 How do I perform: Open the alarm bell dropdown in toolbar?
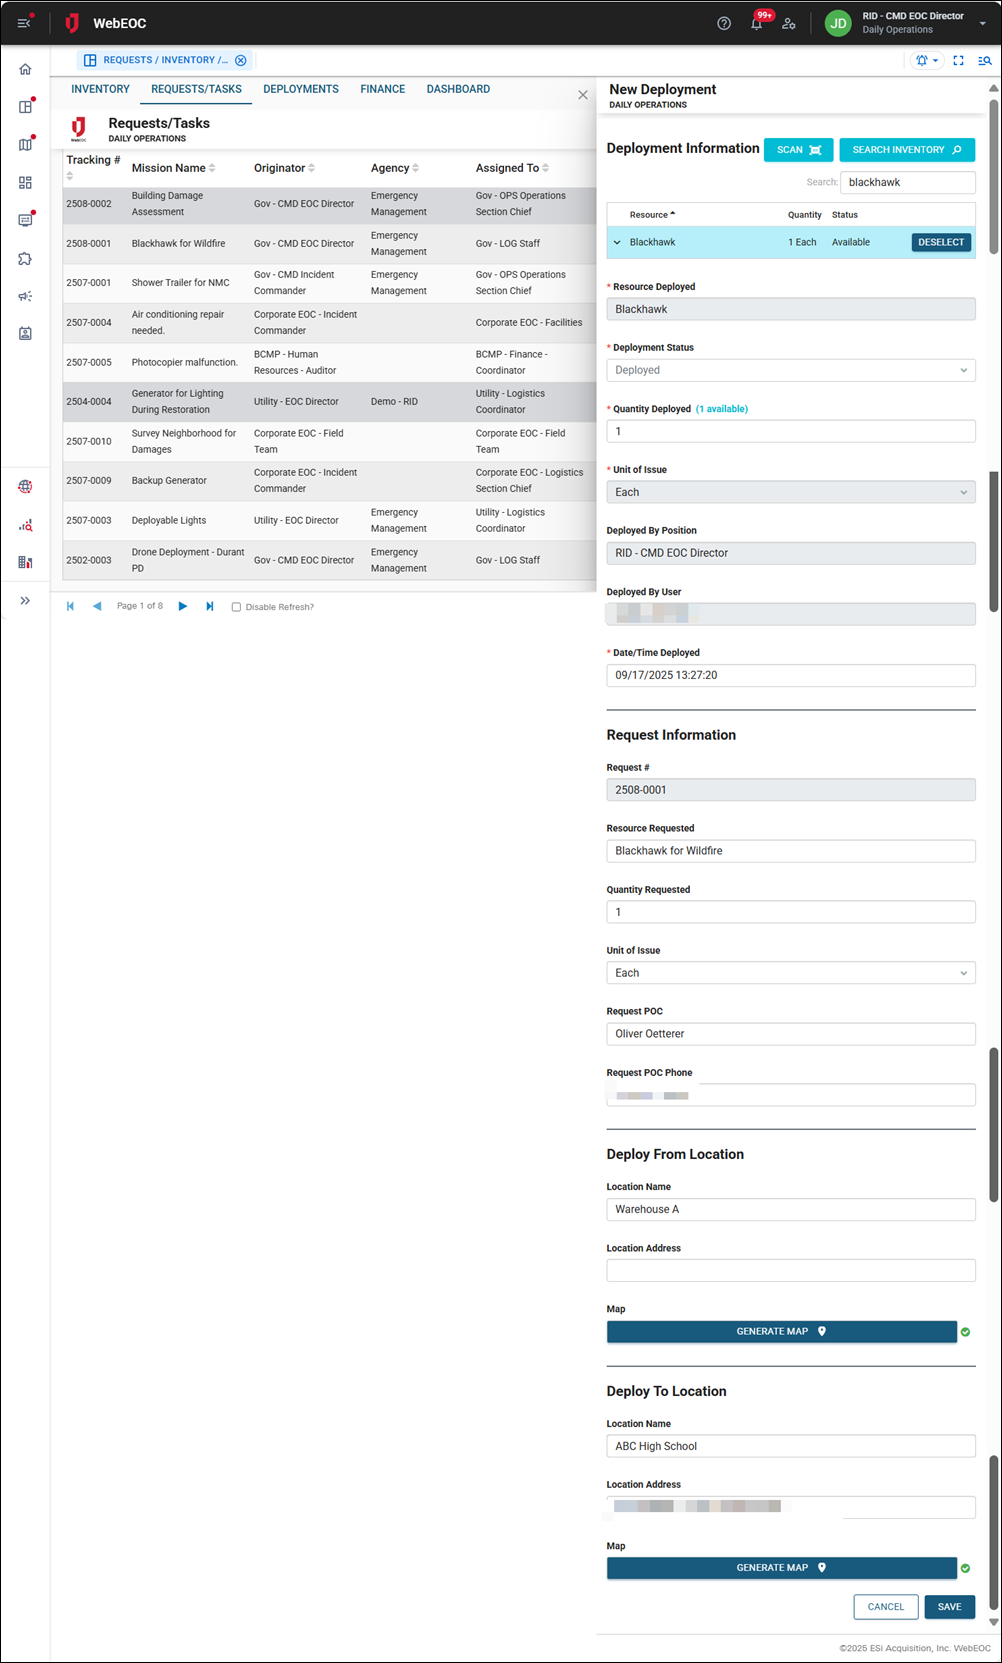(x=927, y=60)
